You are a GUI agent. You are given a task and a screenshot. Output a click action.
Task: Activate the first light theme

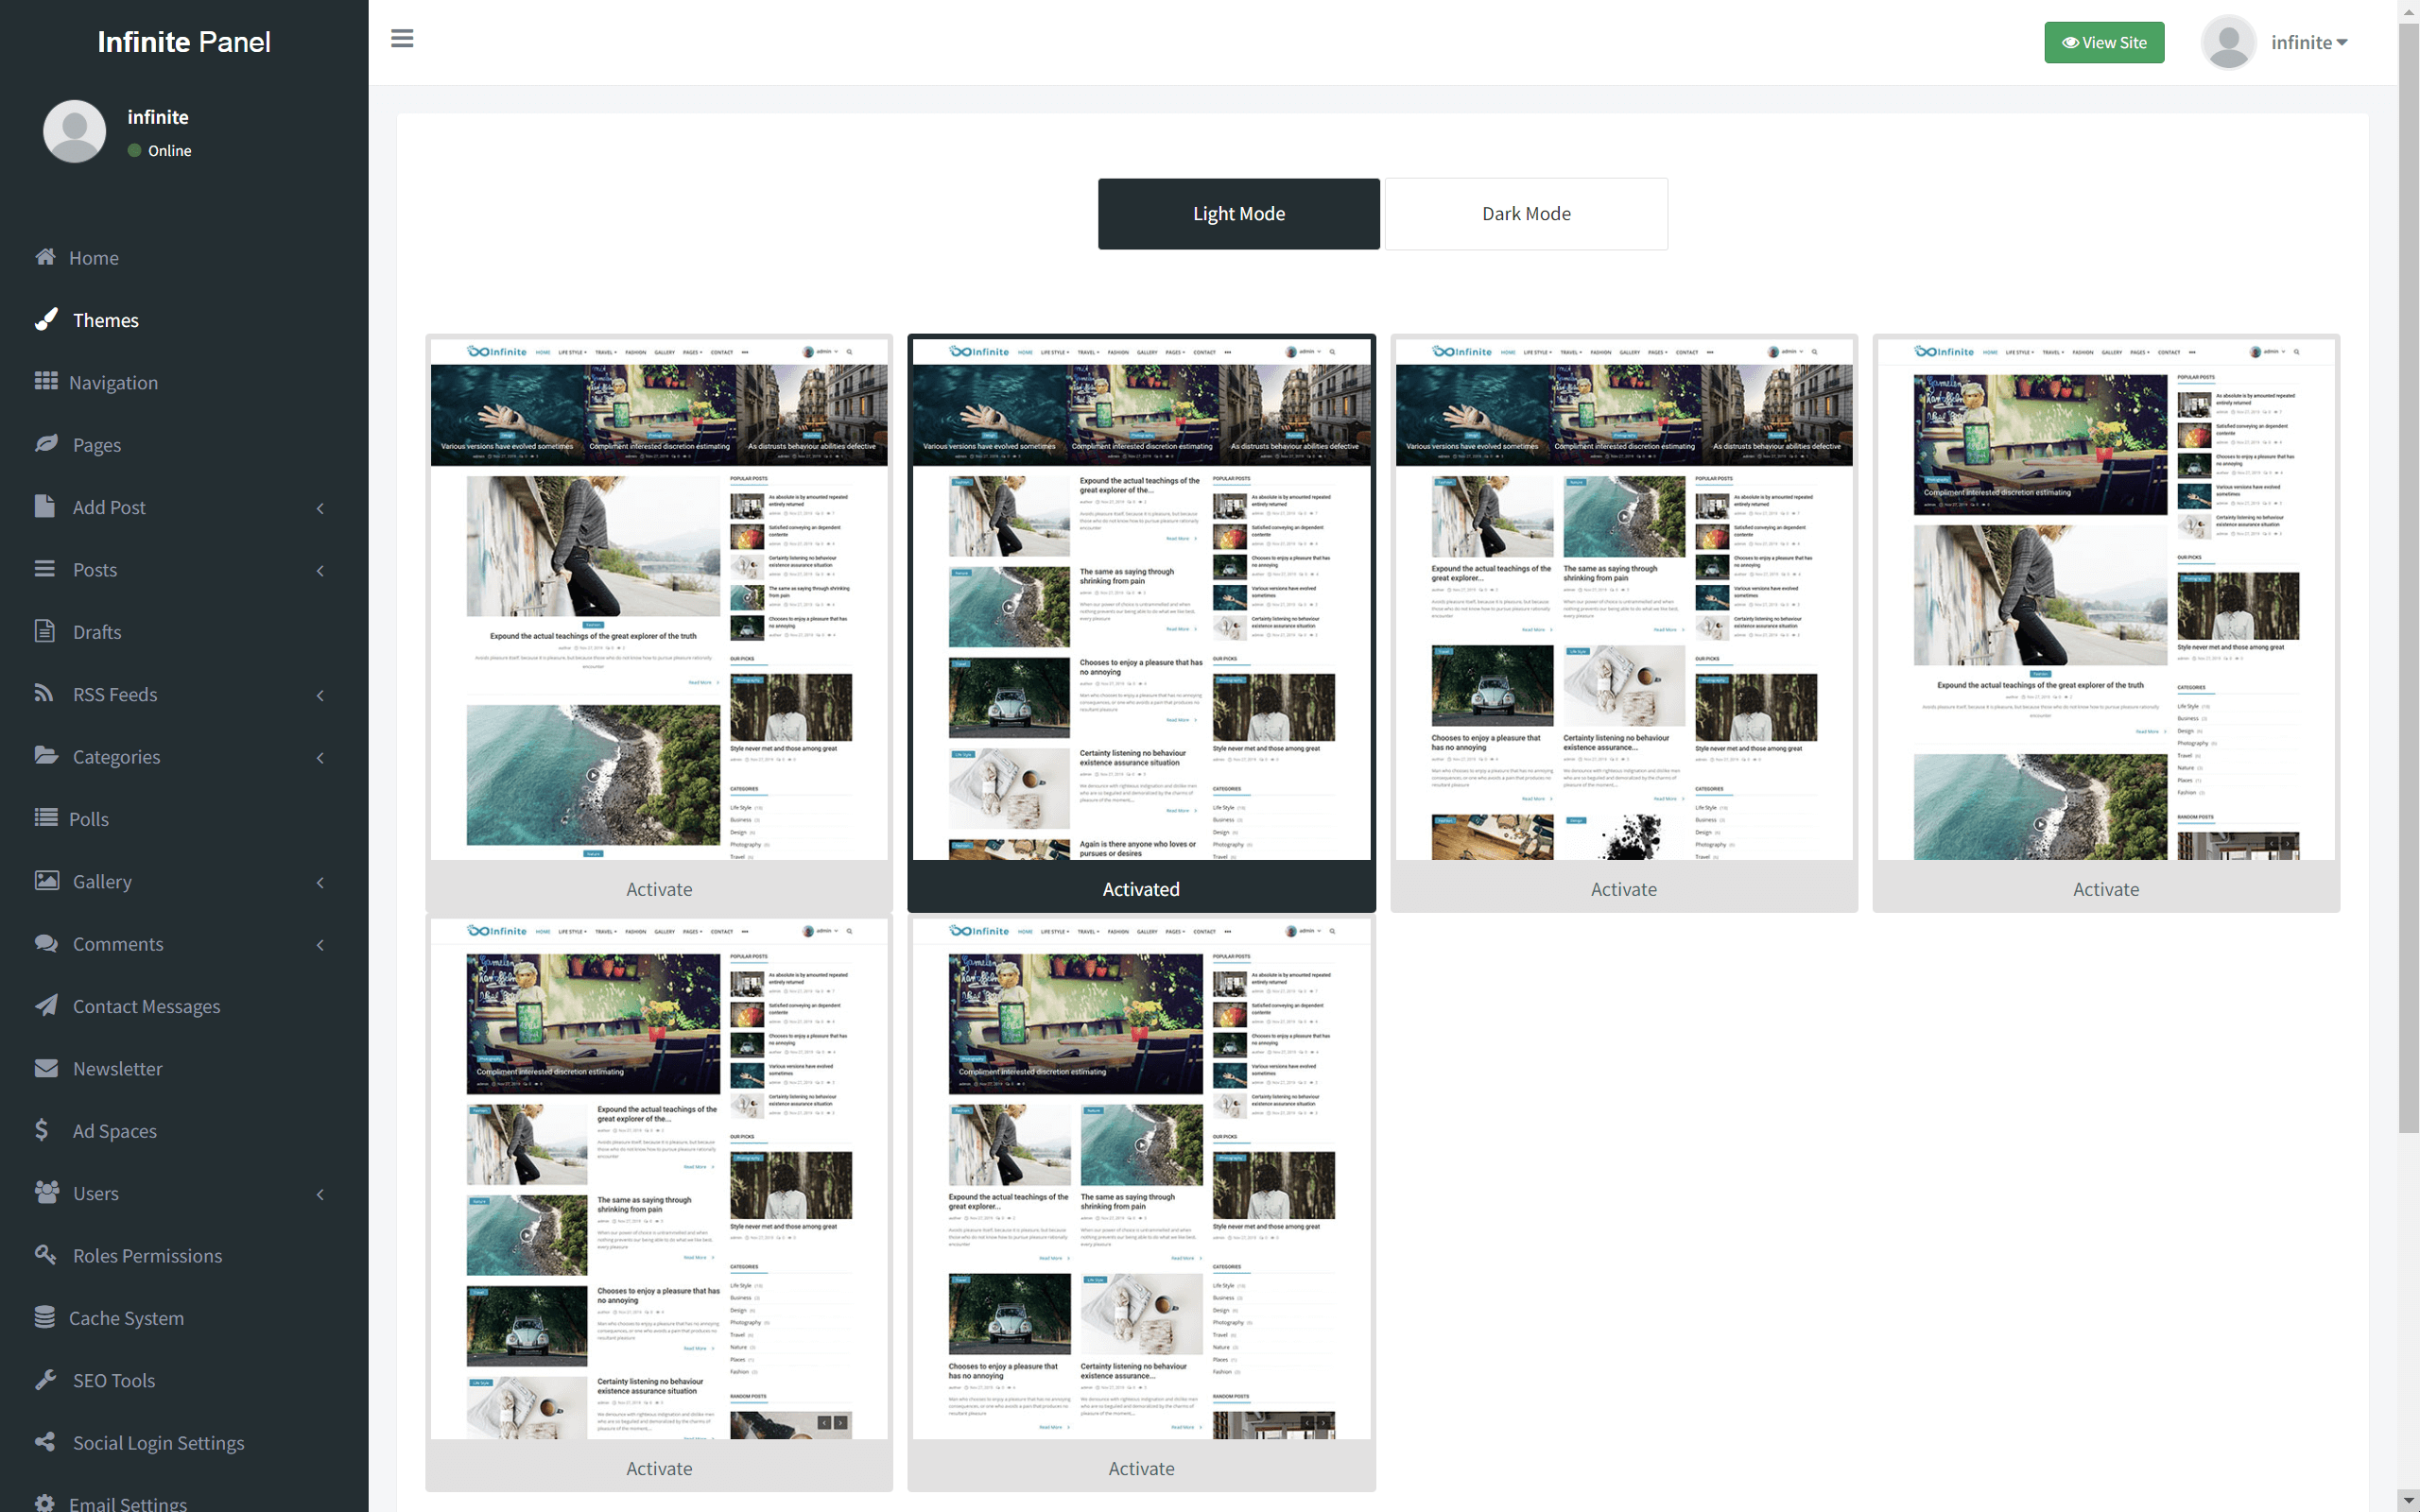pyautogui.click(x=659, y=888)
